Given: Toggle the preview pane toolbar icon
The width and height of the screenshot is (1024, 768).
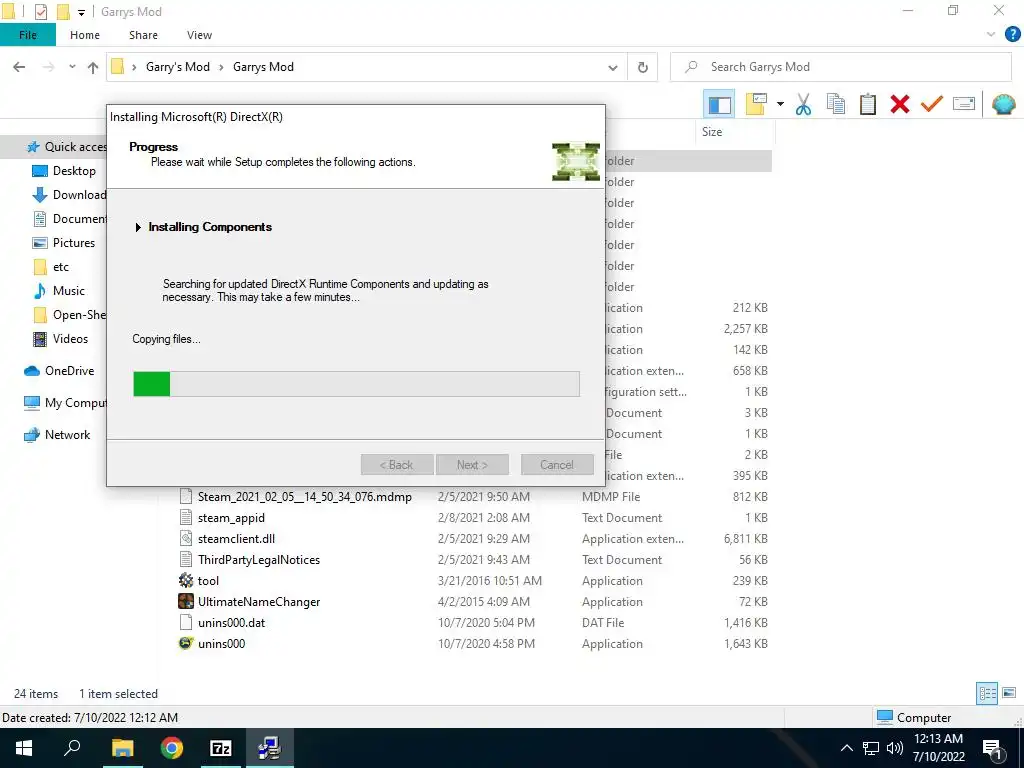Looking at the screenshot, I should (x=719, y=104).
